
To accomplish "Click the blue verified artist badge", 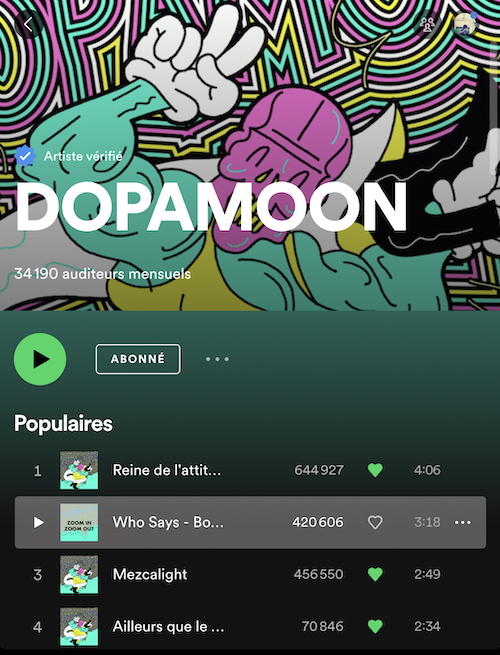I will 25,156.
